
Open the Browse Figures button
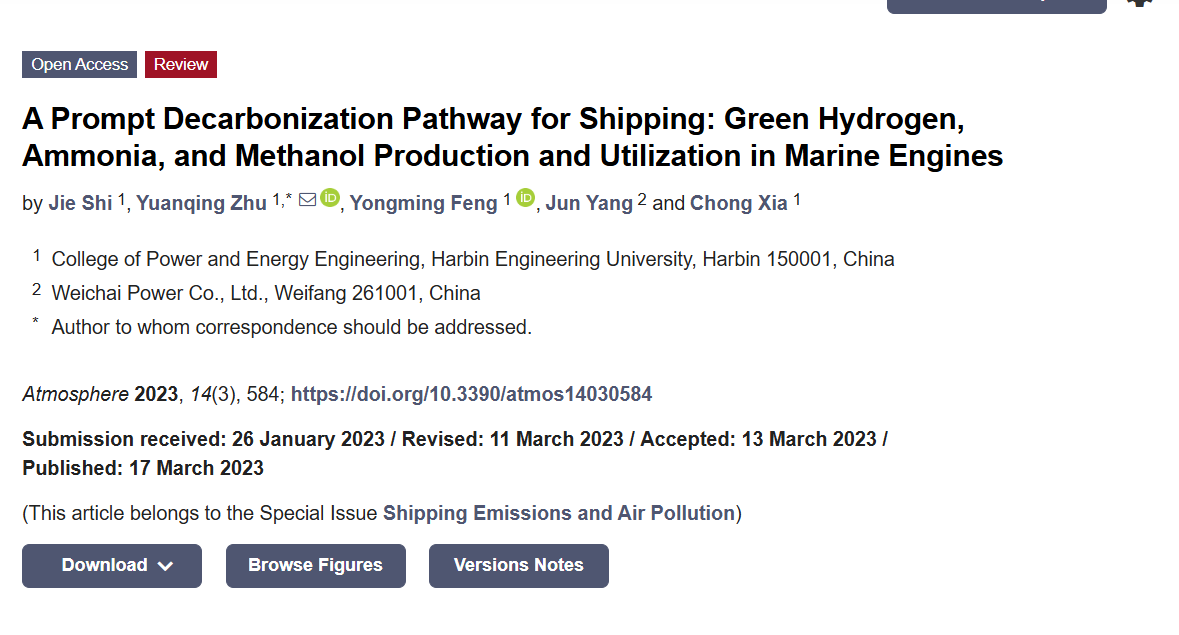[316, 566]
